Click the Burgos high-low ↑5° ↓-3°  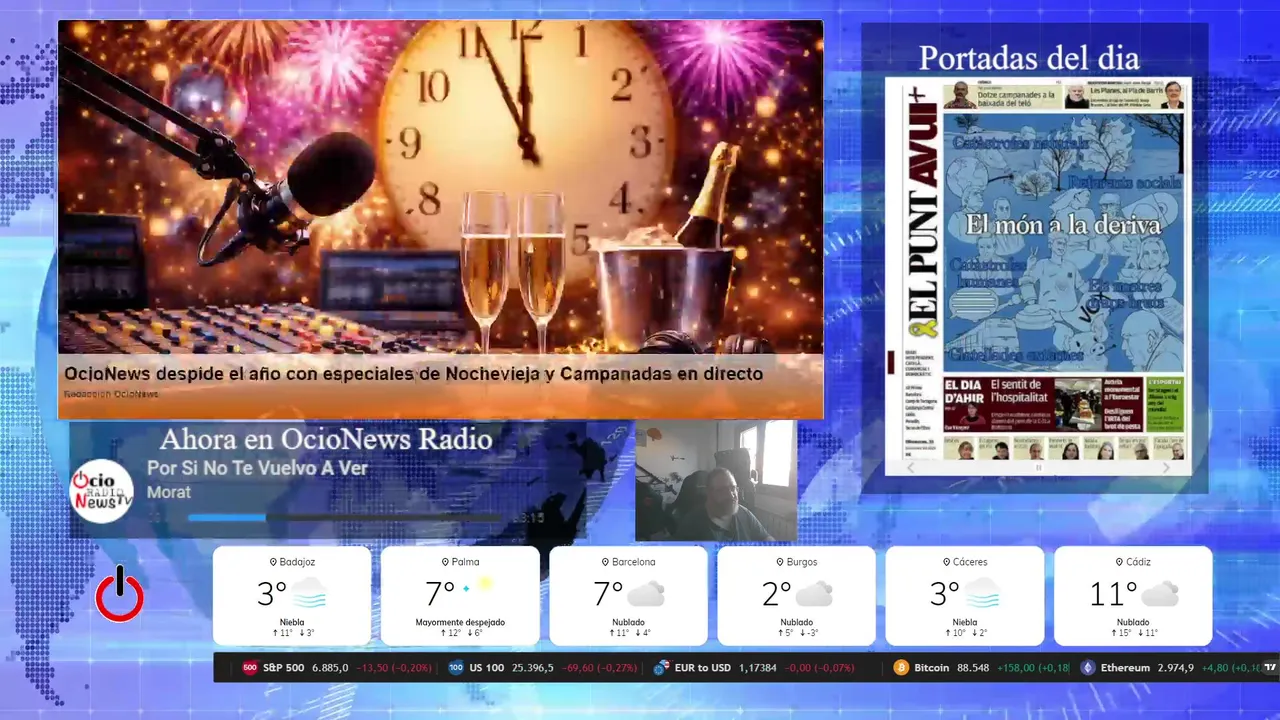pyautogui.click(x=796, y=633)
